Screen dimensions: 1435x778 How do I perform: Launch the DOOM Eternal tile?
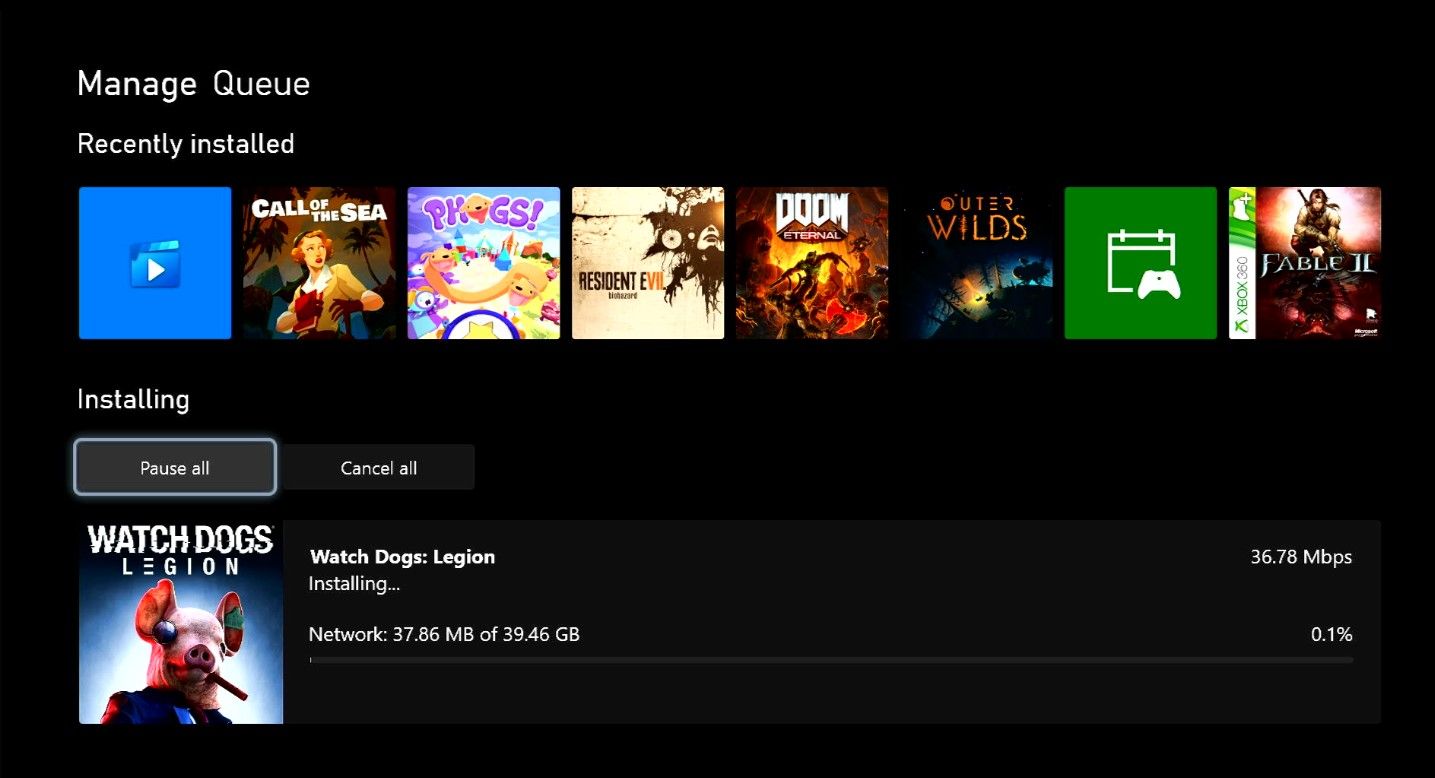(x=812, y=263)
